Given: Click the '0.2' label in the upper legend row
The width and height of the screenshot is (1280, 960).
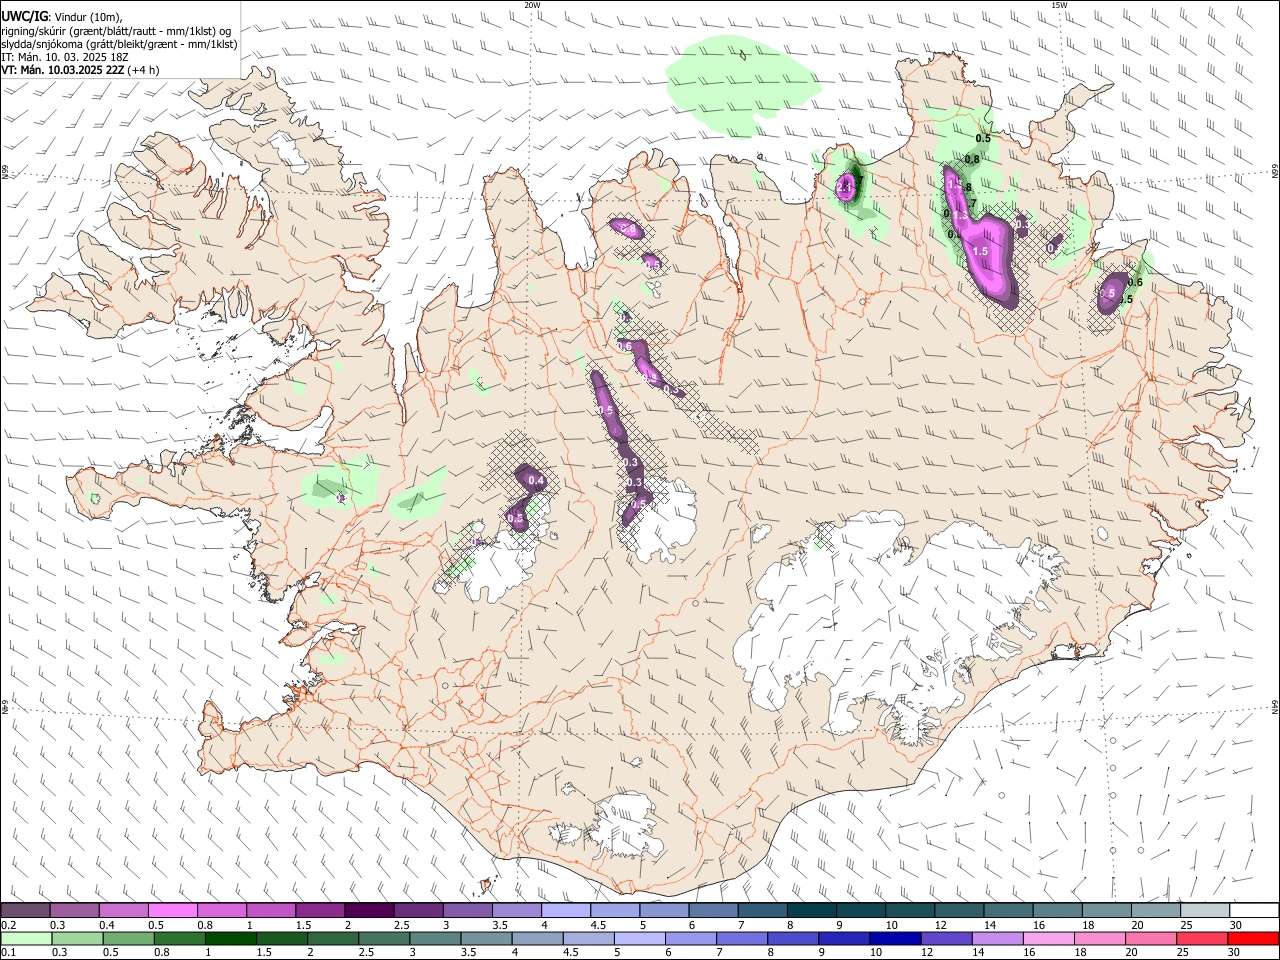Looking at the screenshot, I should pyautogui.click(x=9, y=925).
